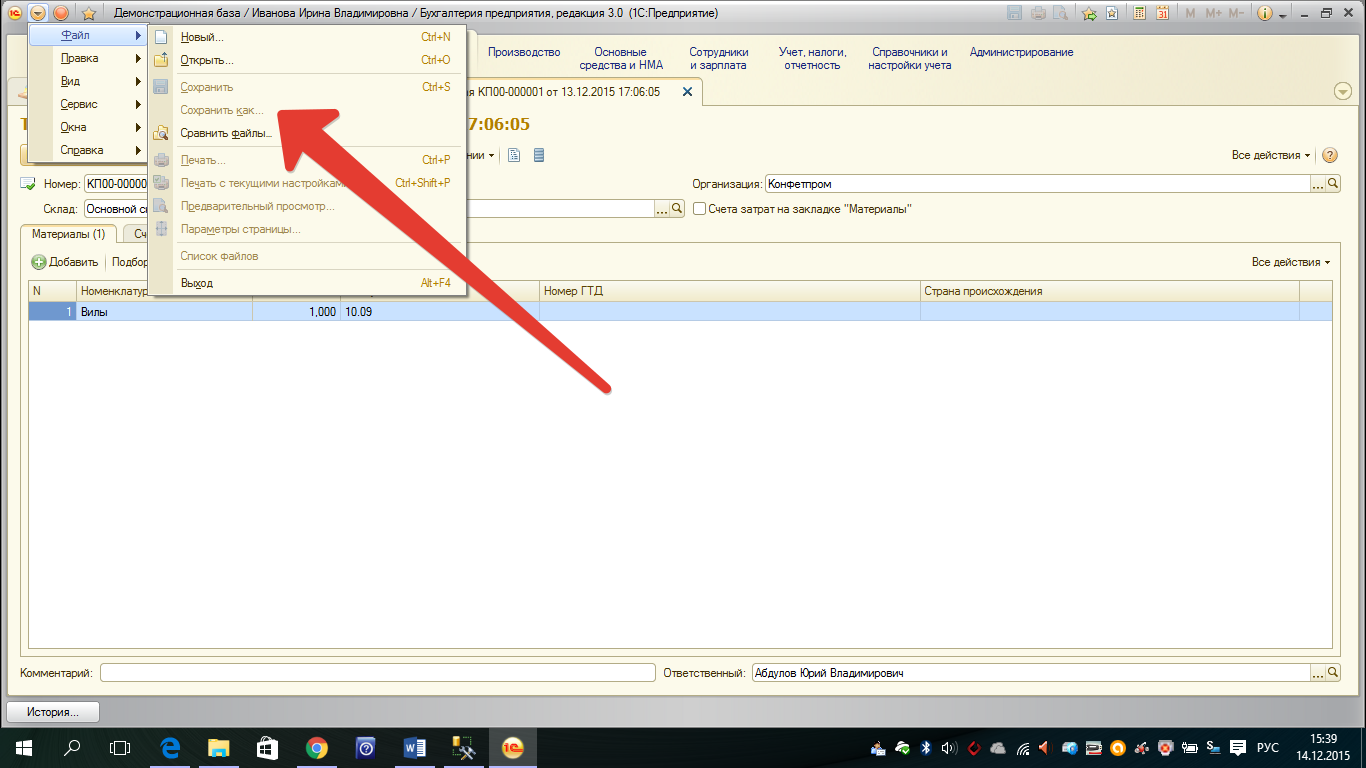Open the calculator icon
This screenshot has height=768, width=1366.
1138,13
